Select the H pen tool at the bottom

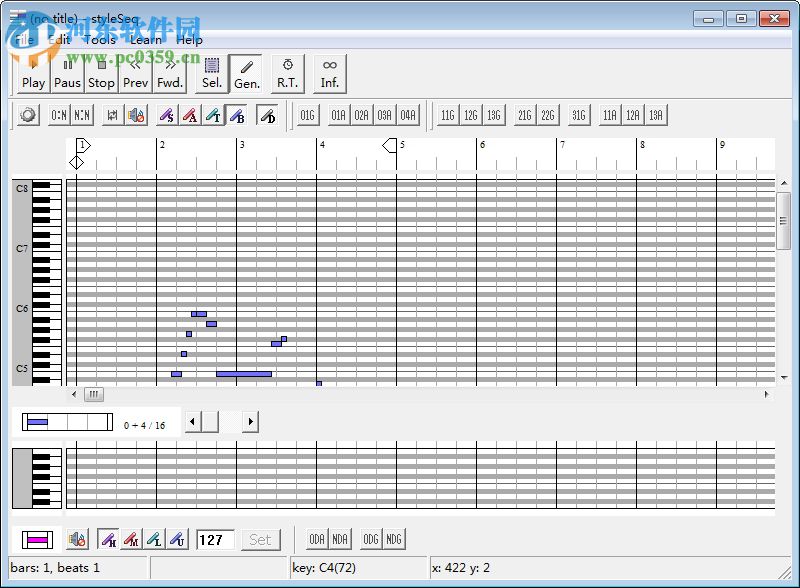[x=109, y=539]
